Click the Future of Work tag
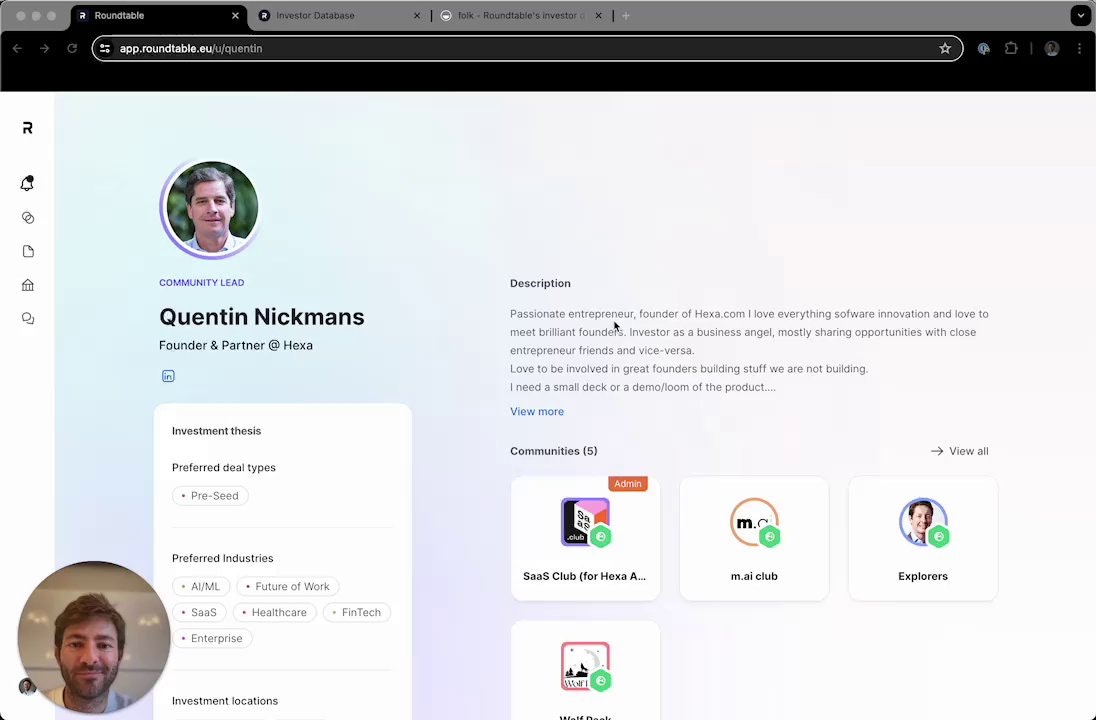The width and height of the screenshot is (1096, 720). pos(287,586)
